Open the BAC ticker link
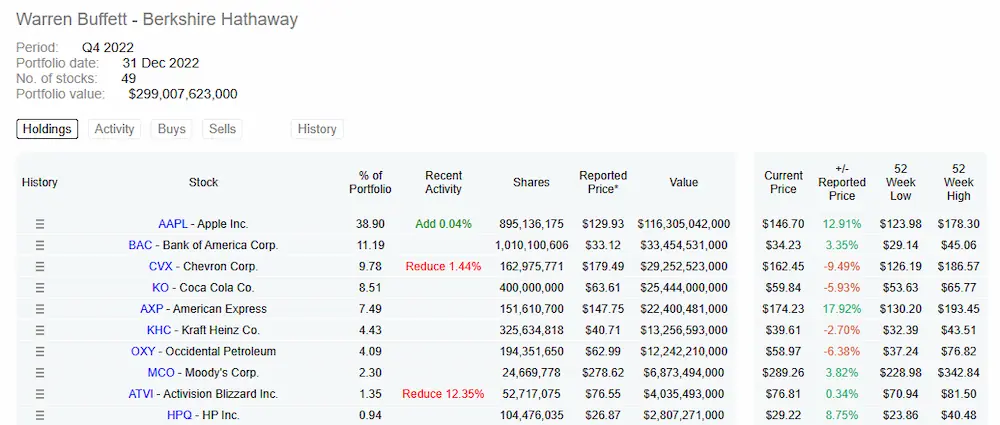The height and width of the screenshot is (425, 1000). (x=140, y=245)
